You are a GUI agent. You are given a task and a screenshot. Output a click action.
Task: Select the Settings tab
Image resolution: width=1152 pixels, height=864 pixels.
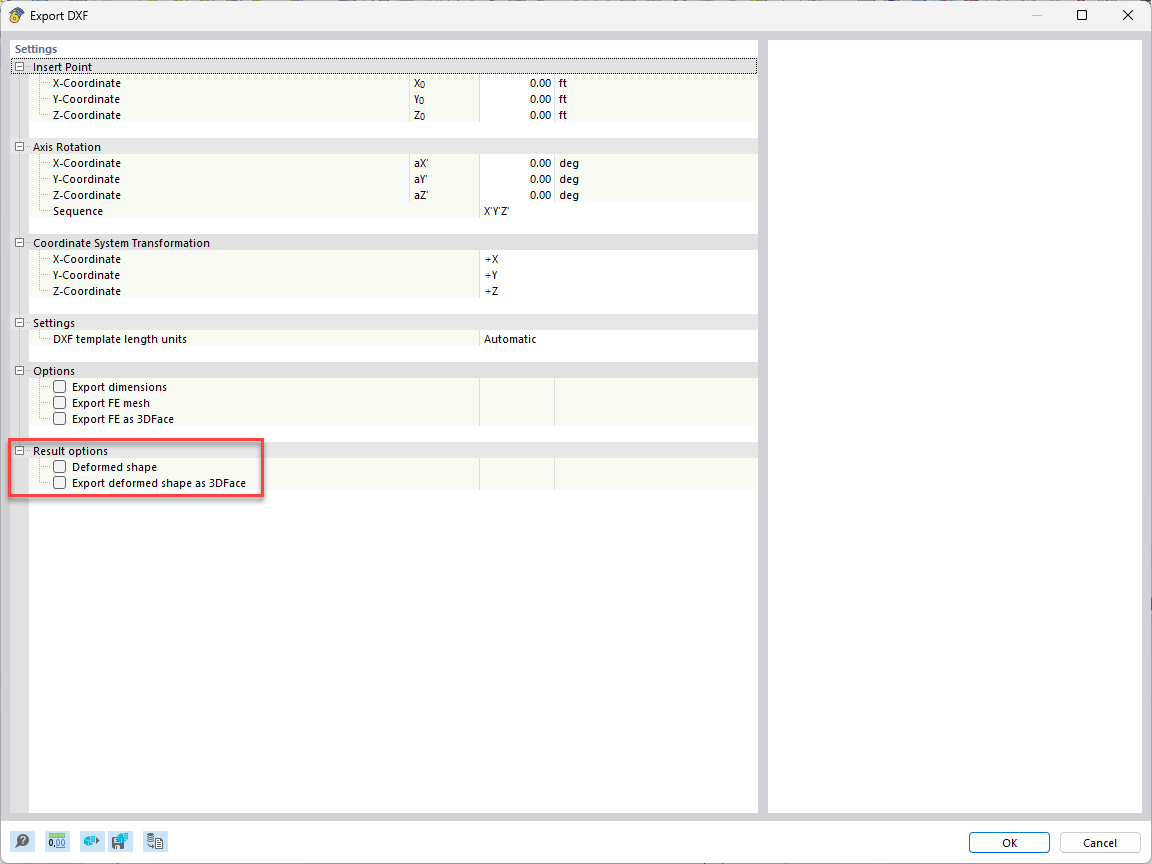tap(36, 48)
